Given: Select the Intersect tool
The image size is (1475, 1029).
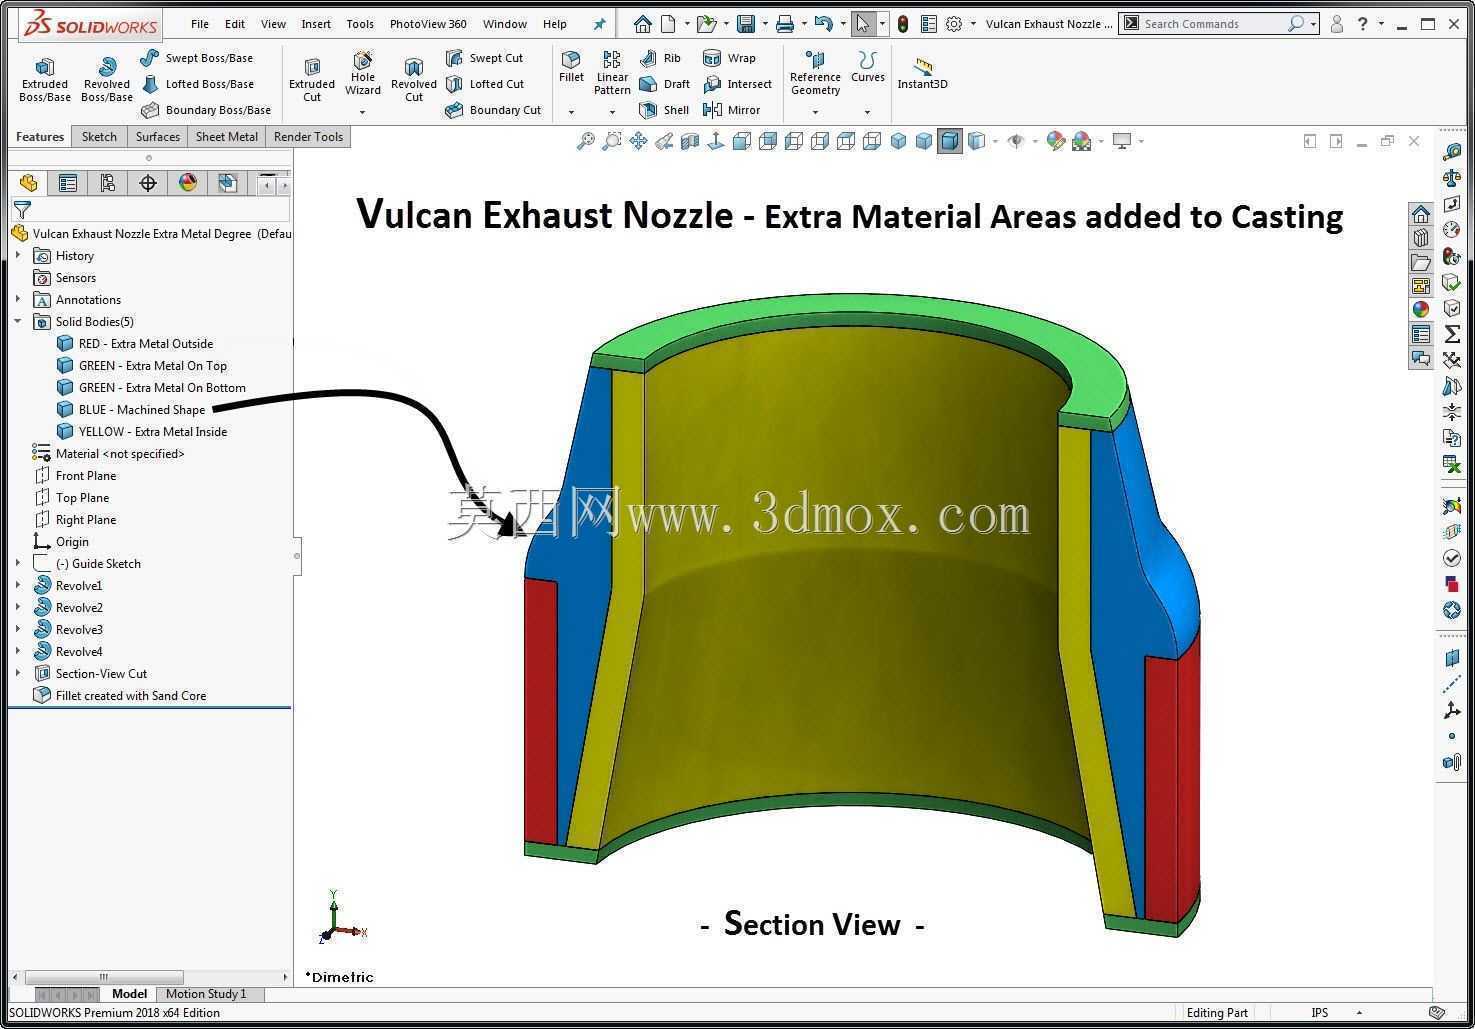Looking at the screenshot, I should click(738, 84).
